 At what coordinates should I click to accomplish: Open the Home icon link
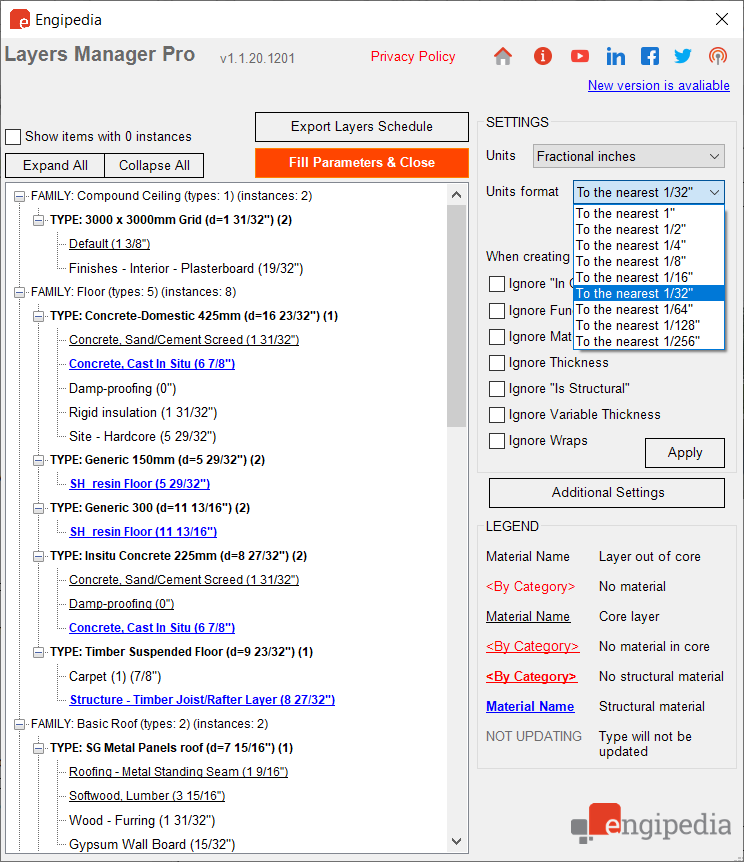tap(503, 56)
